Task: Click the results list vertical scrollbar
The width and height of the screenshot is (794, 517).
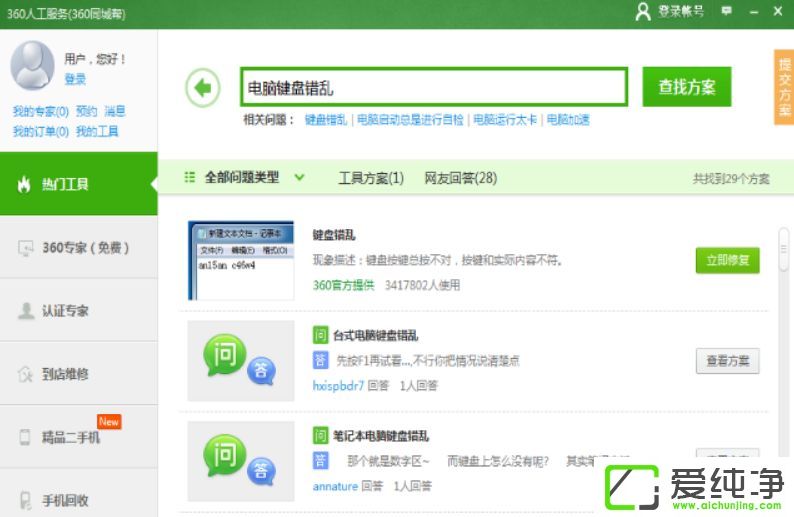Action: tap(783, 250)
